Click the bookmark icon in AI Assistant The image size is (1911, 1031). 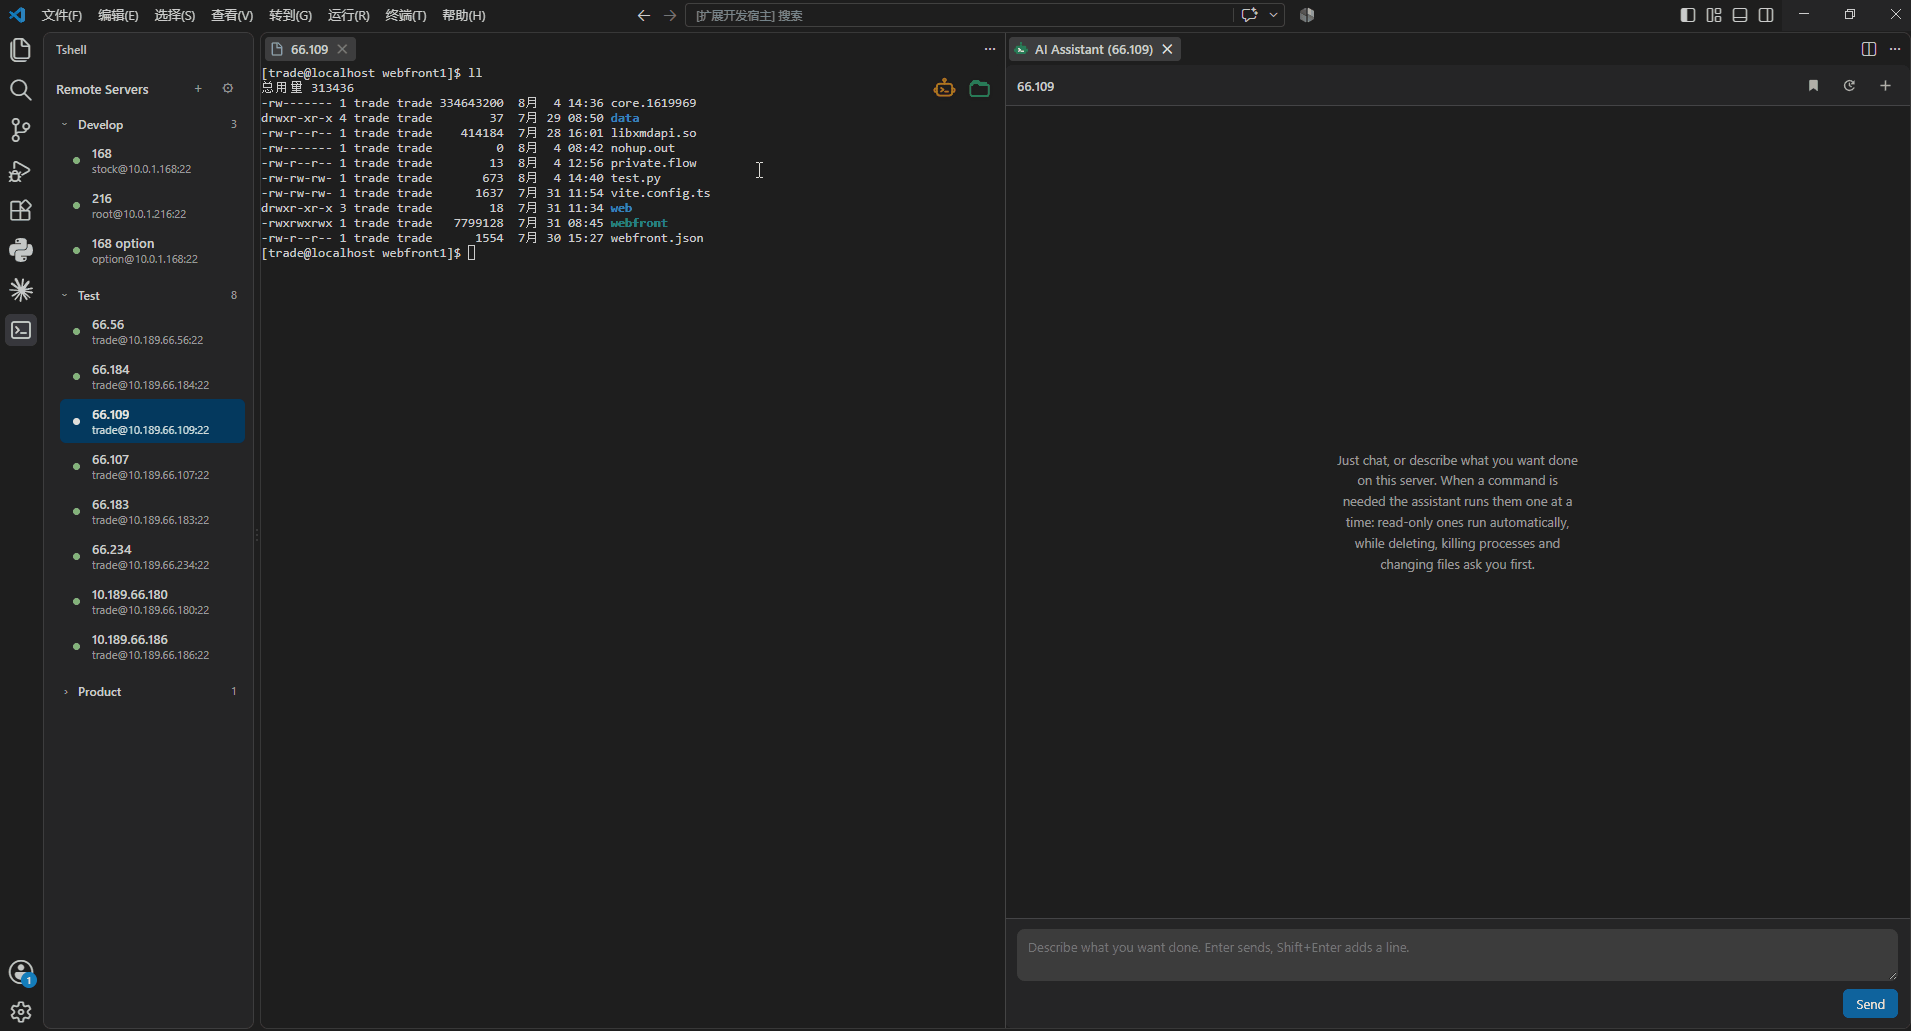tap(1813, 86)
